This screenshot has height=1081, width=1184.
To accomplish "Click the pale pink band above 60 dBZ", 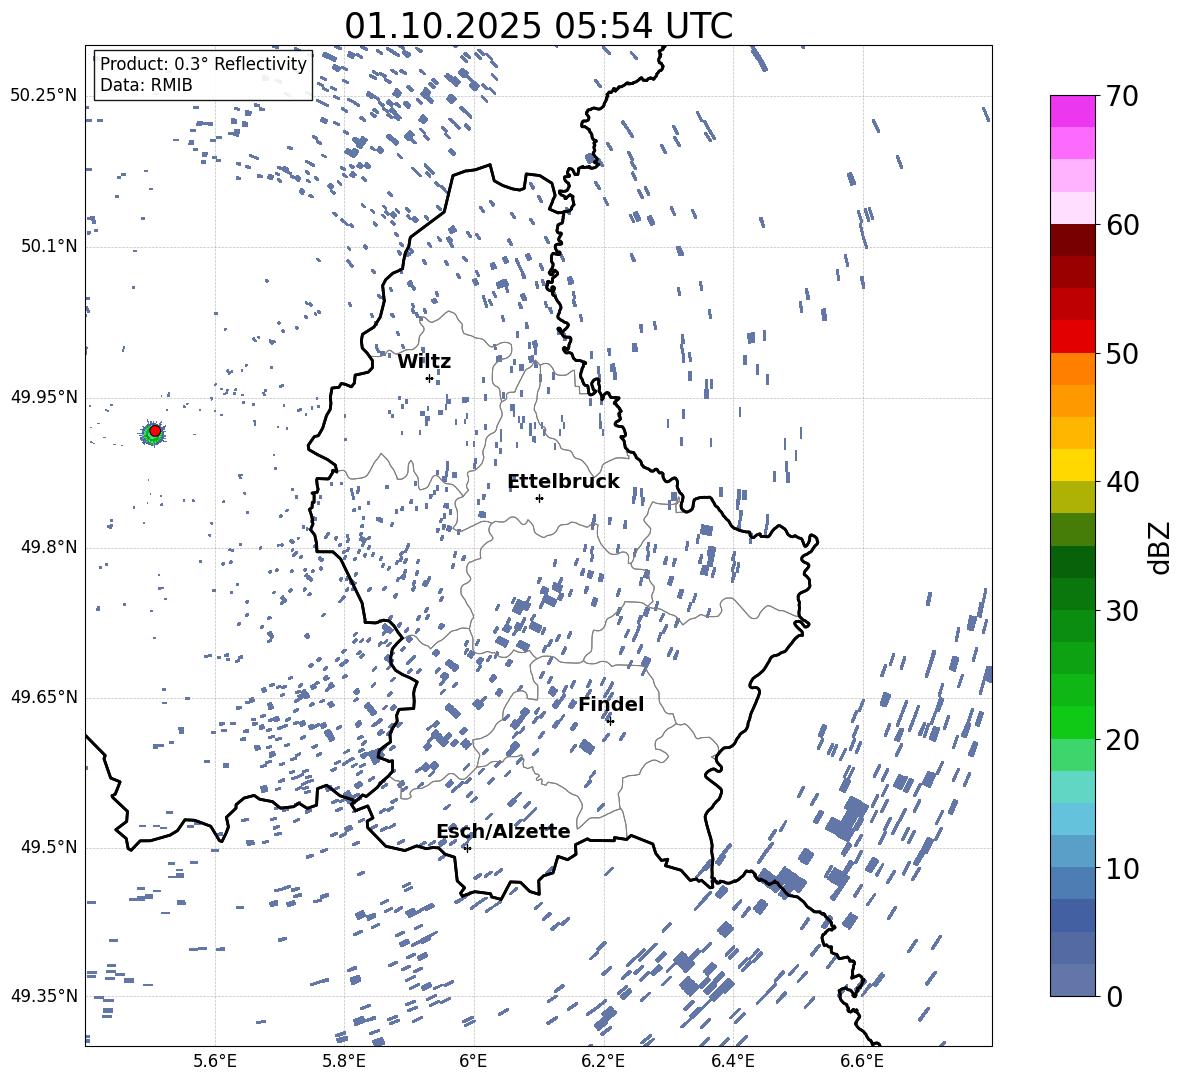I will coord(1072,208).
